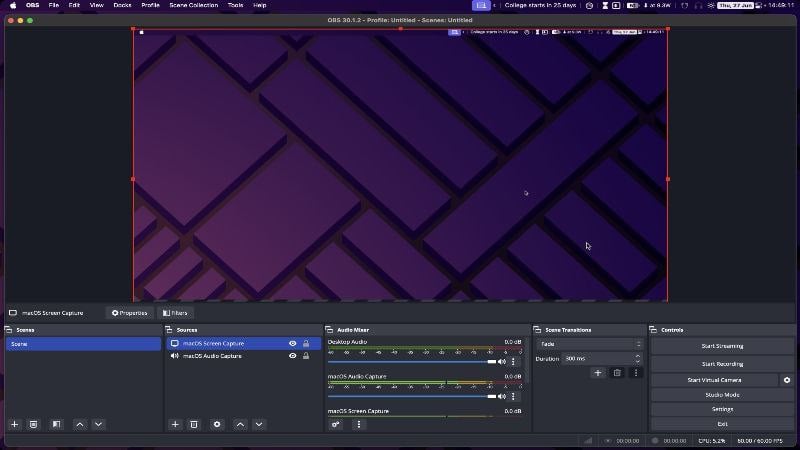Open the Scene Collection menu
800x450 pixels.
pos(194,5)
